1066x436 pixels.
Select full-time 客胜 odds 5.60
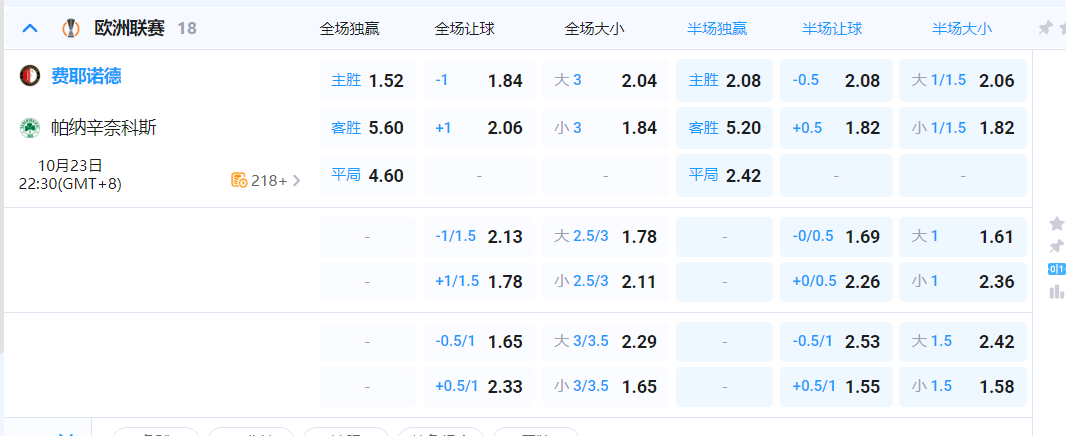pos(367,128)
